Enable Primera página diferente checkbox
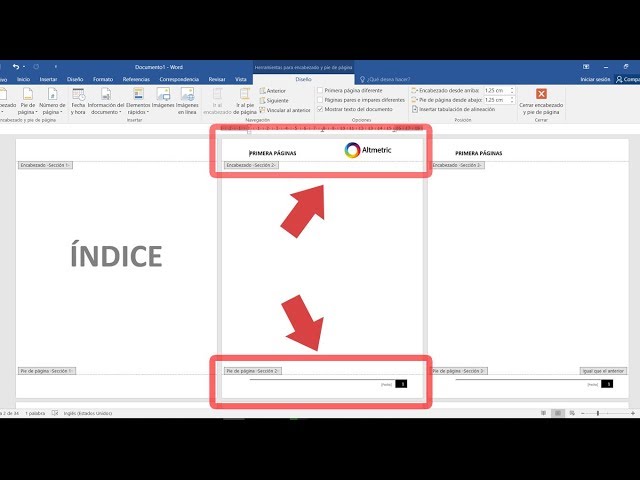This screenshot has height=480, width=640. click(x=320, y=90)
